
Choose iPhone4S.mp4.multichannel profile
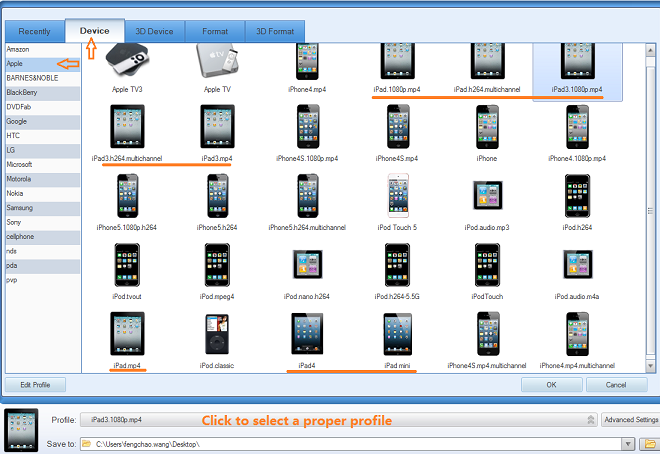click(488, 334)
